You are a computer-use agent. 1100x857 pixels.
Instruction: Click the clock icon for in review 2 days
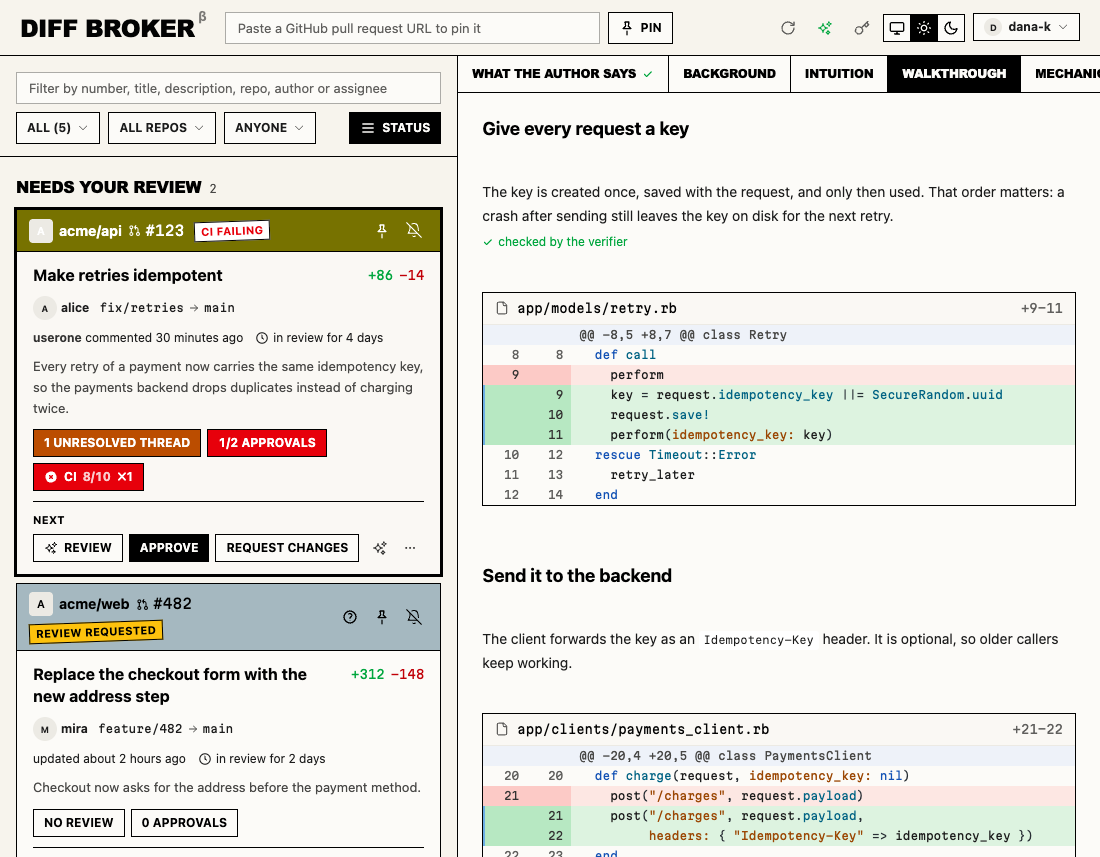click(x=205, y=759)
